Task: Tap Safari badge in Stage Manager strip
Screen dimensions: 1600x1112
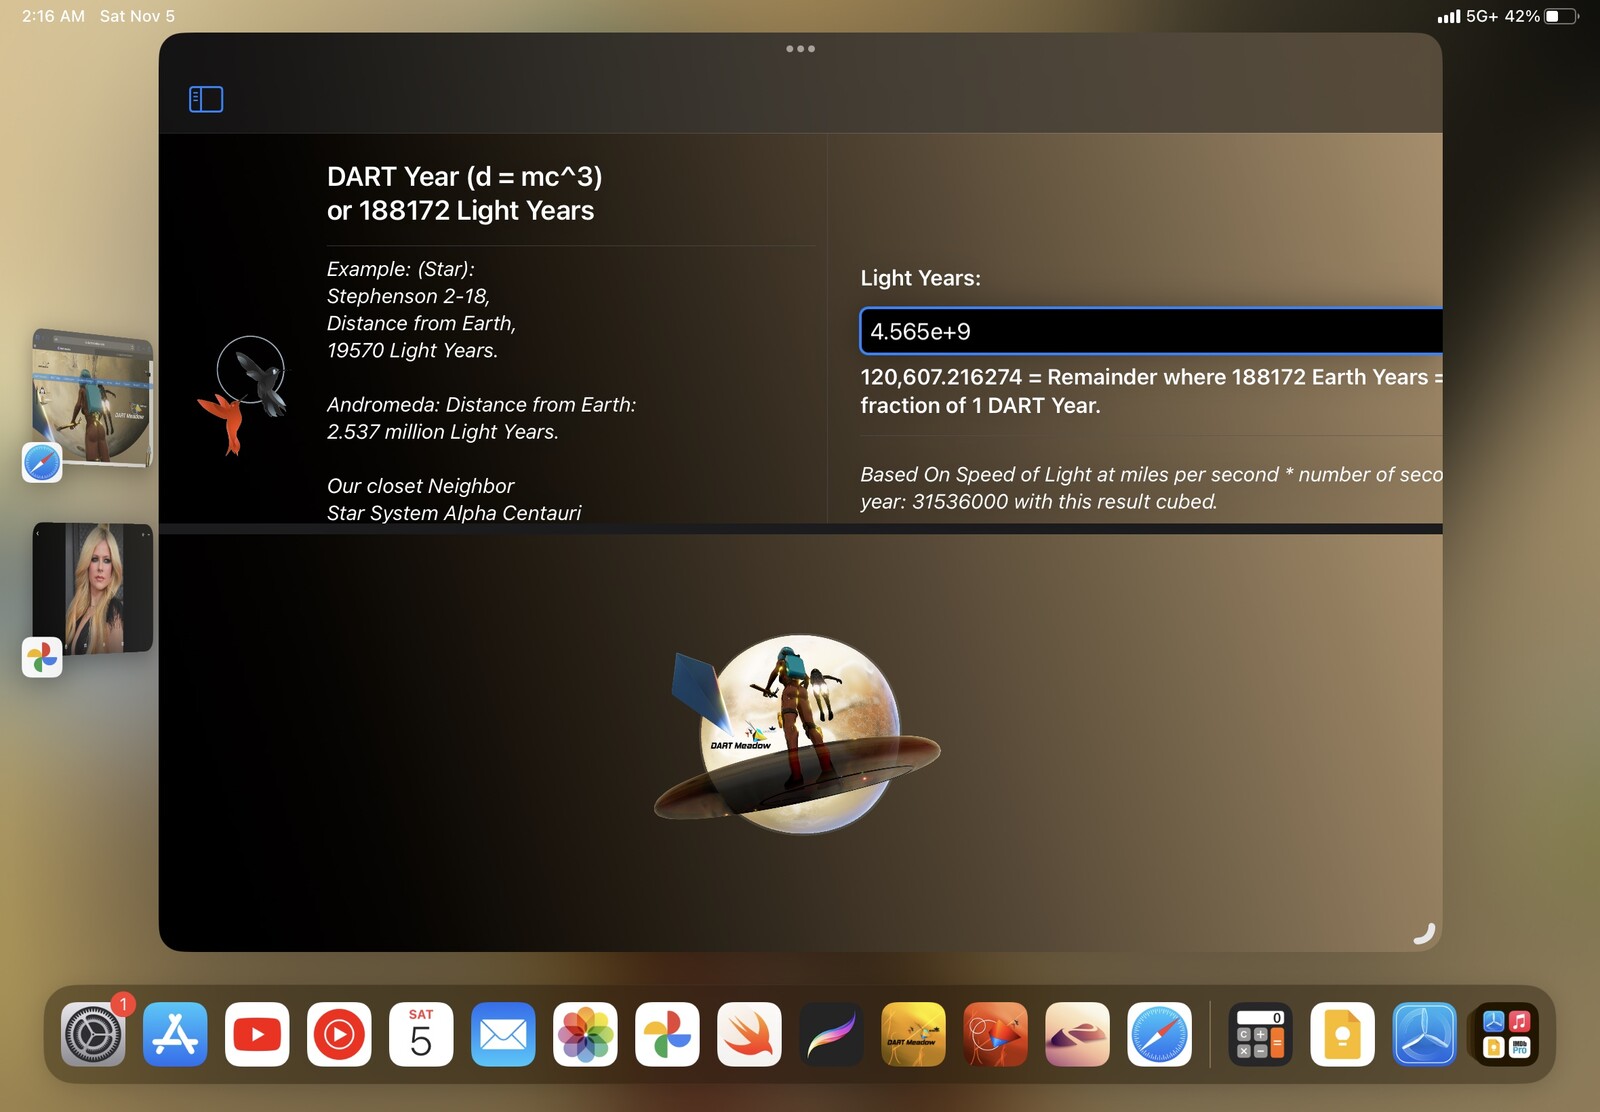Action: 42,462
